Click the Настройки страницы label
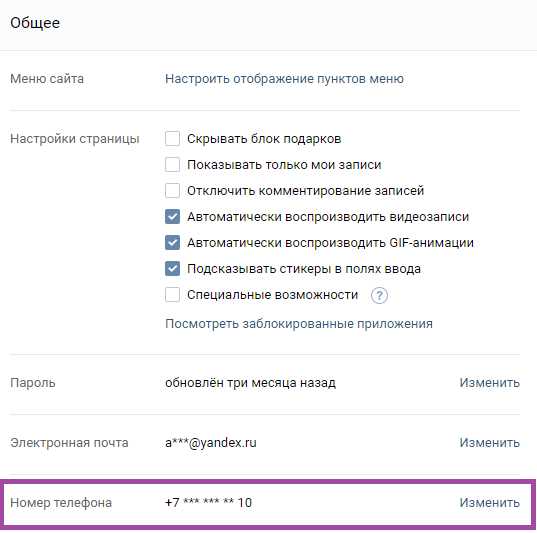 click(x=75, y=139)
